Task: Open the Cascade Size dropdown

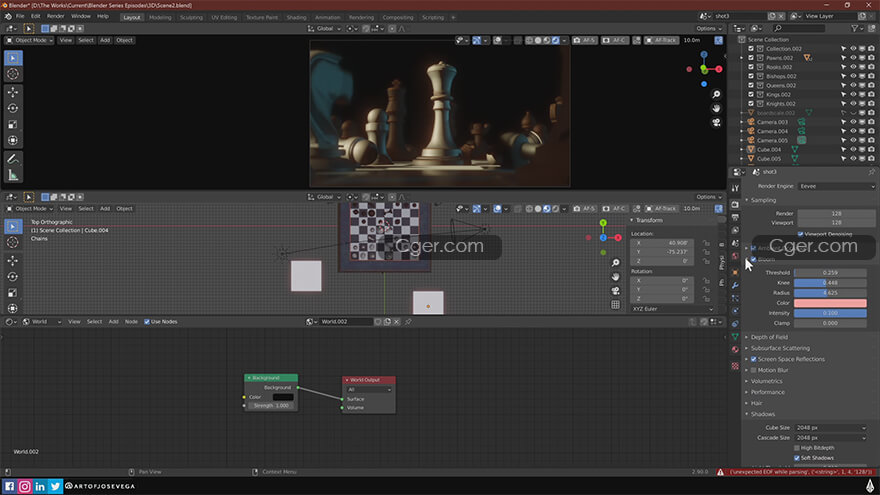Action: 831,438
